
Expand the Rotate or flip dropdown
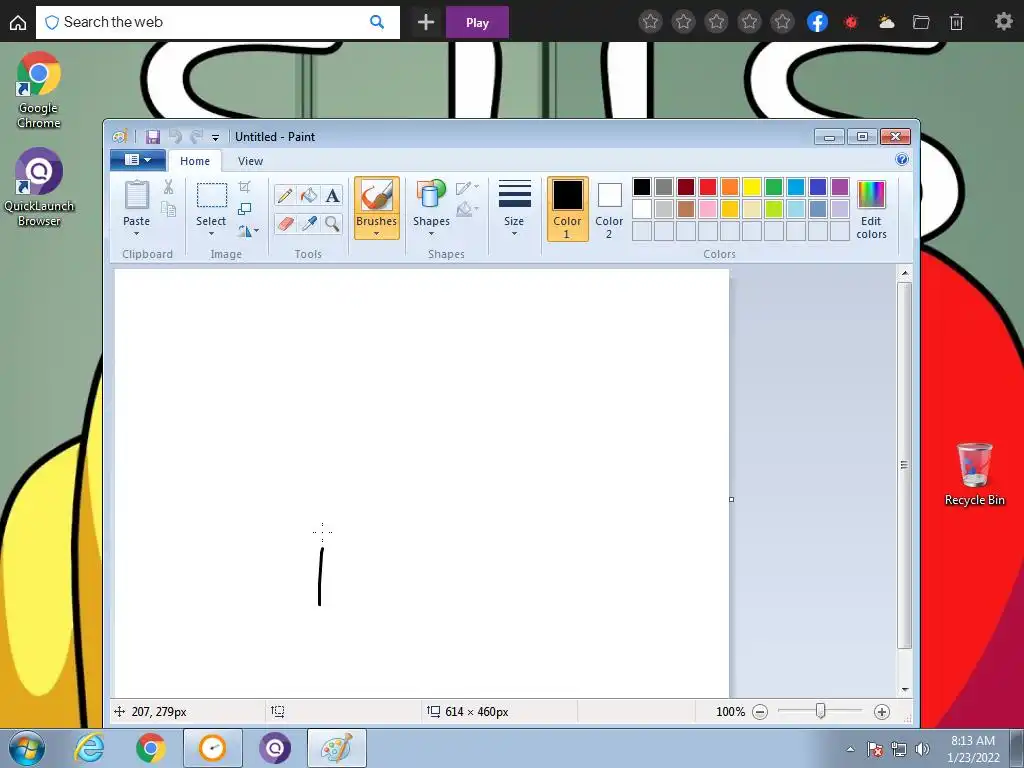point(248,231)
